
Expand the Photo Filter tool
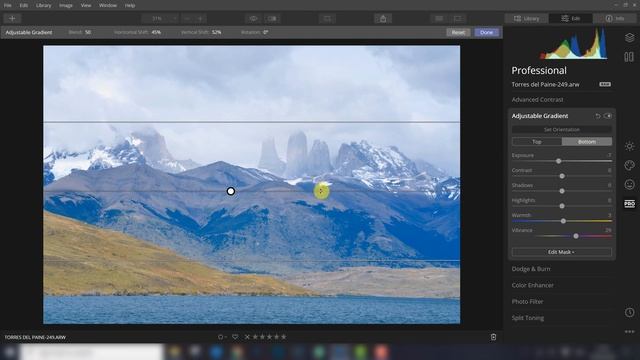527,302
